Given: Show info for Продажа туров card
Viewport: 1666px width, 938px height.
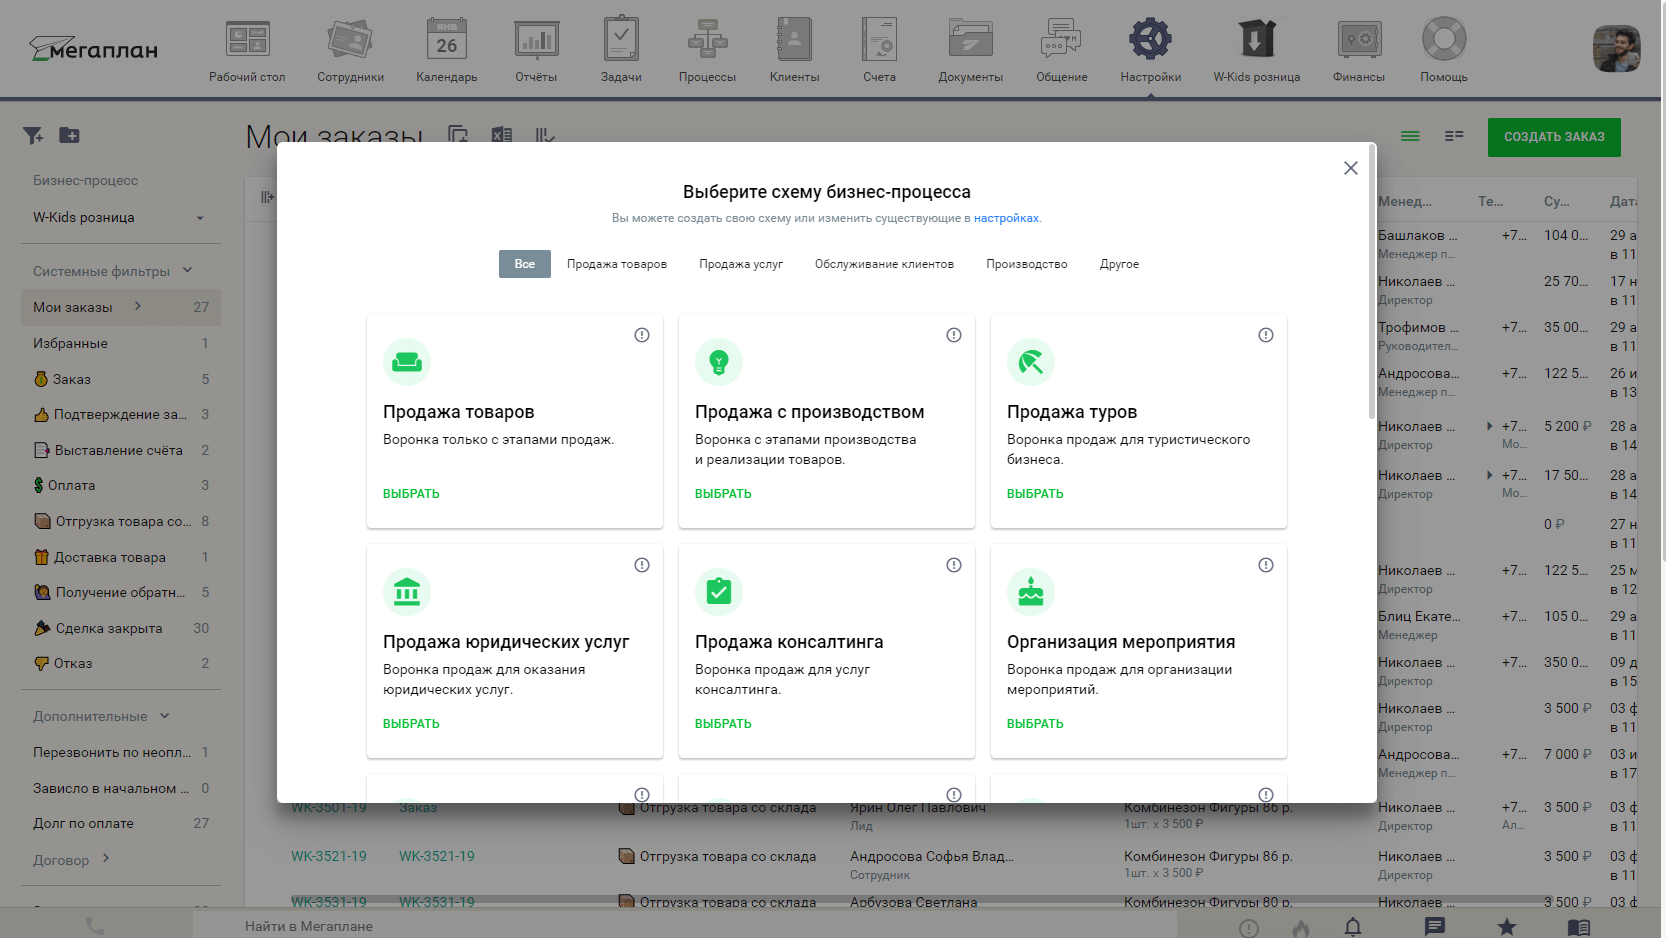Looking at the screenshot, I should coord(1266,335).
